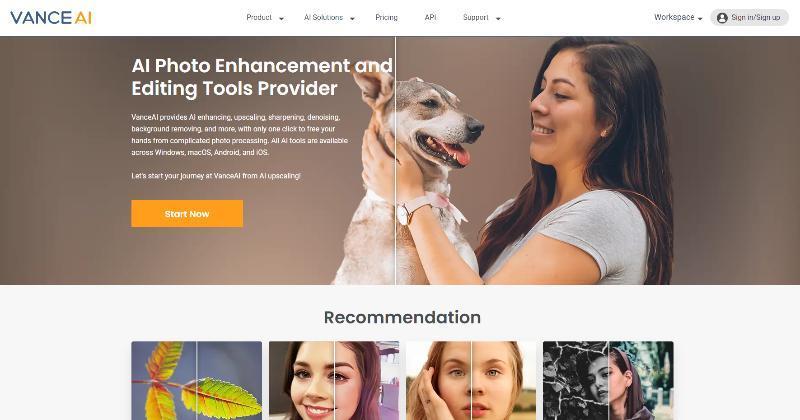Click the Support menu label
Image resolution: width=800 pixels, height=420 pixels.
[x=476, y=17]
